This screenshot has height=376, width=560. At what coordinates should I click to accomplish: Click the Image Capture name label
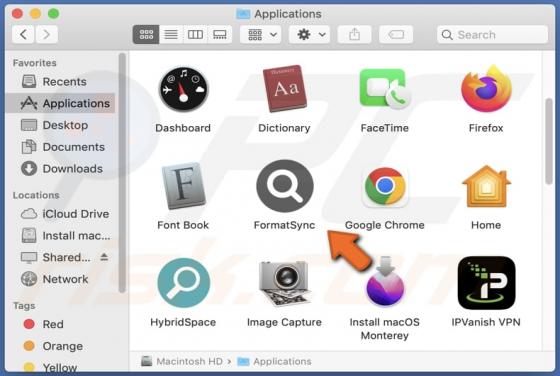pos(284,322)
